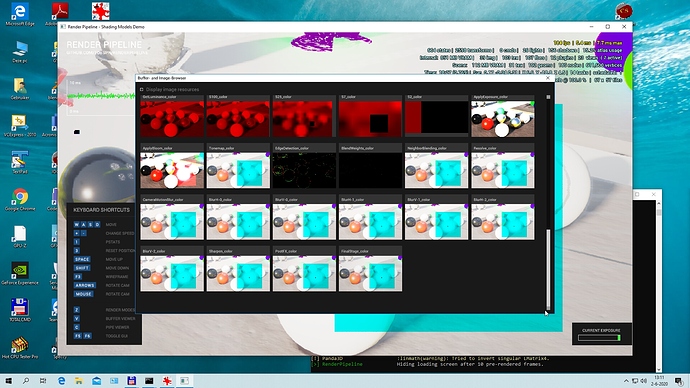The height and width of the screenshot is (388, 690).
Task: Open the EdgeDetection_color buffer thumbnail
Action: (x=304, y=170)
